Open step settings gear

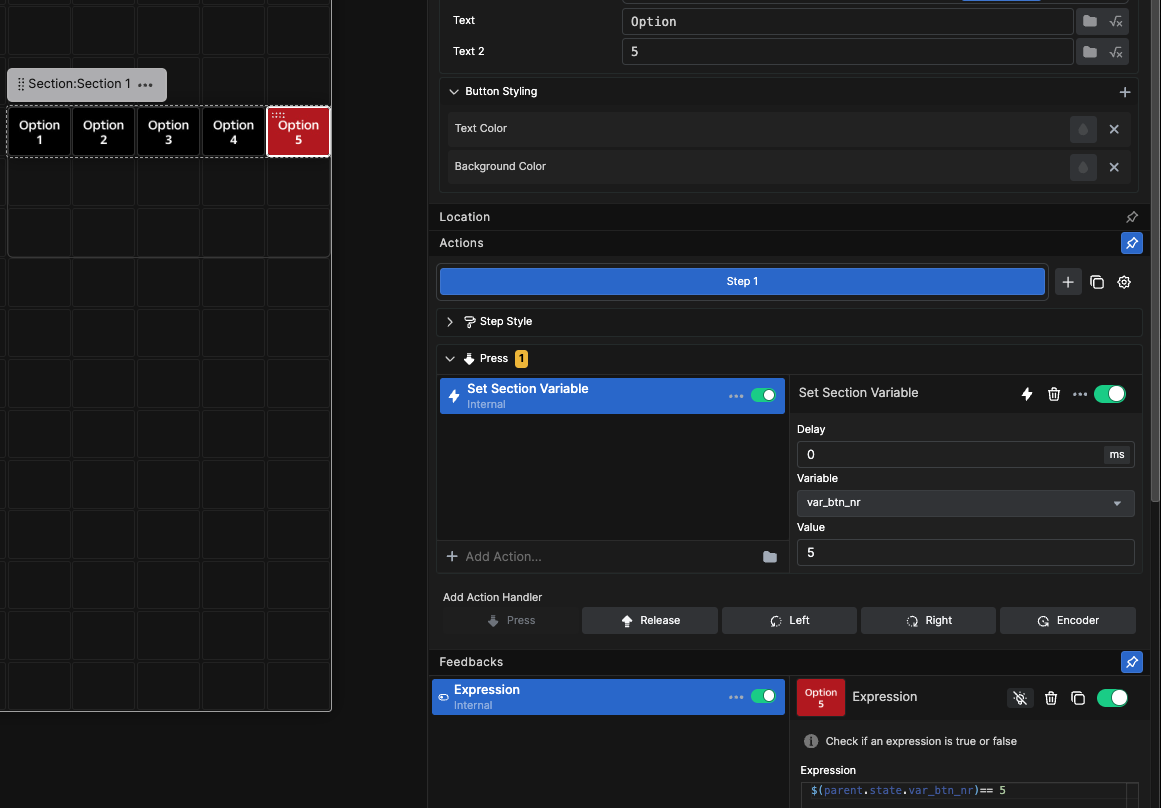click(1124, 282)
